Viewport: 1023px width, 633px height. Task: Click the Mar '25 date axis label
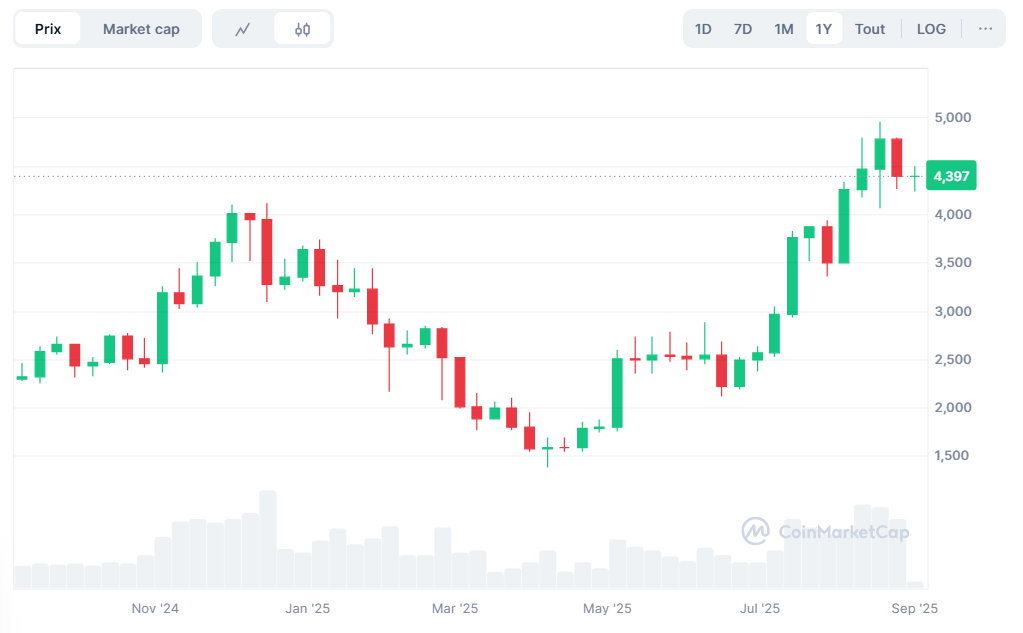pos(455,608)
